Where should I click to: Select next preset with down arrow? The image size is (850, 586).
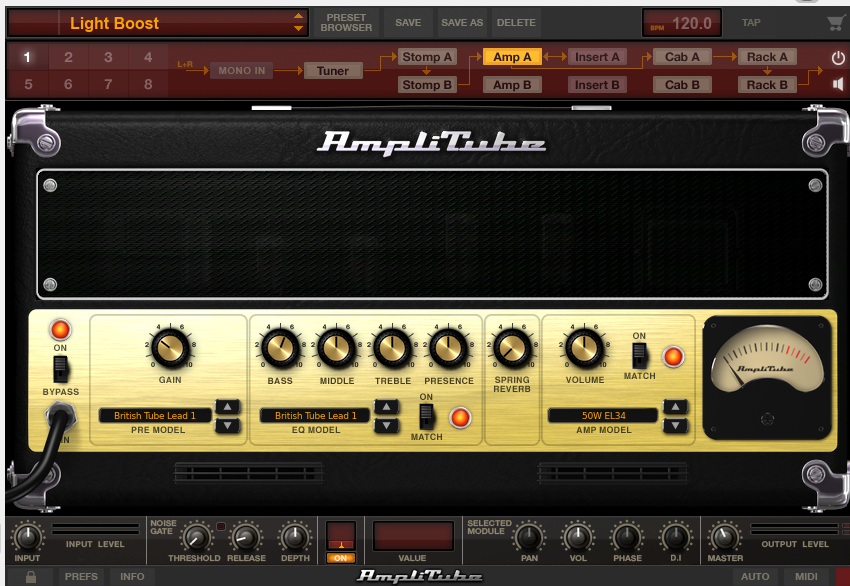point(298,29)
